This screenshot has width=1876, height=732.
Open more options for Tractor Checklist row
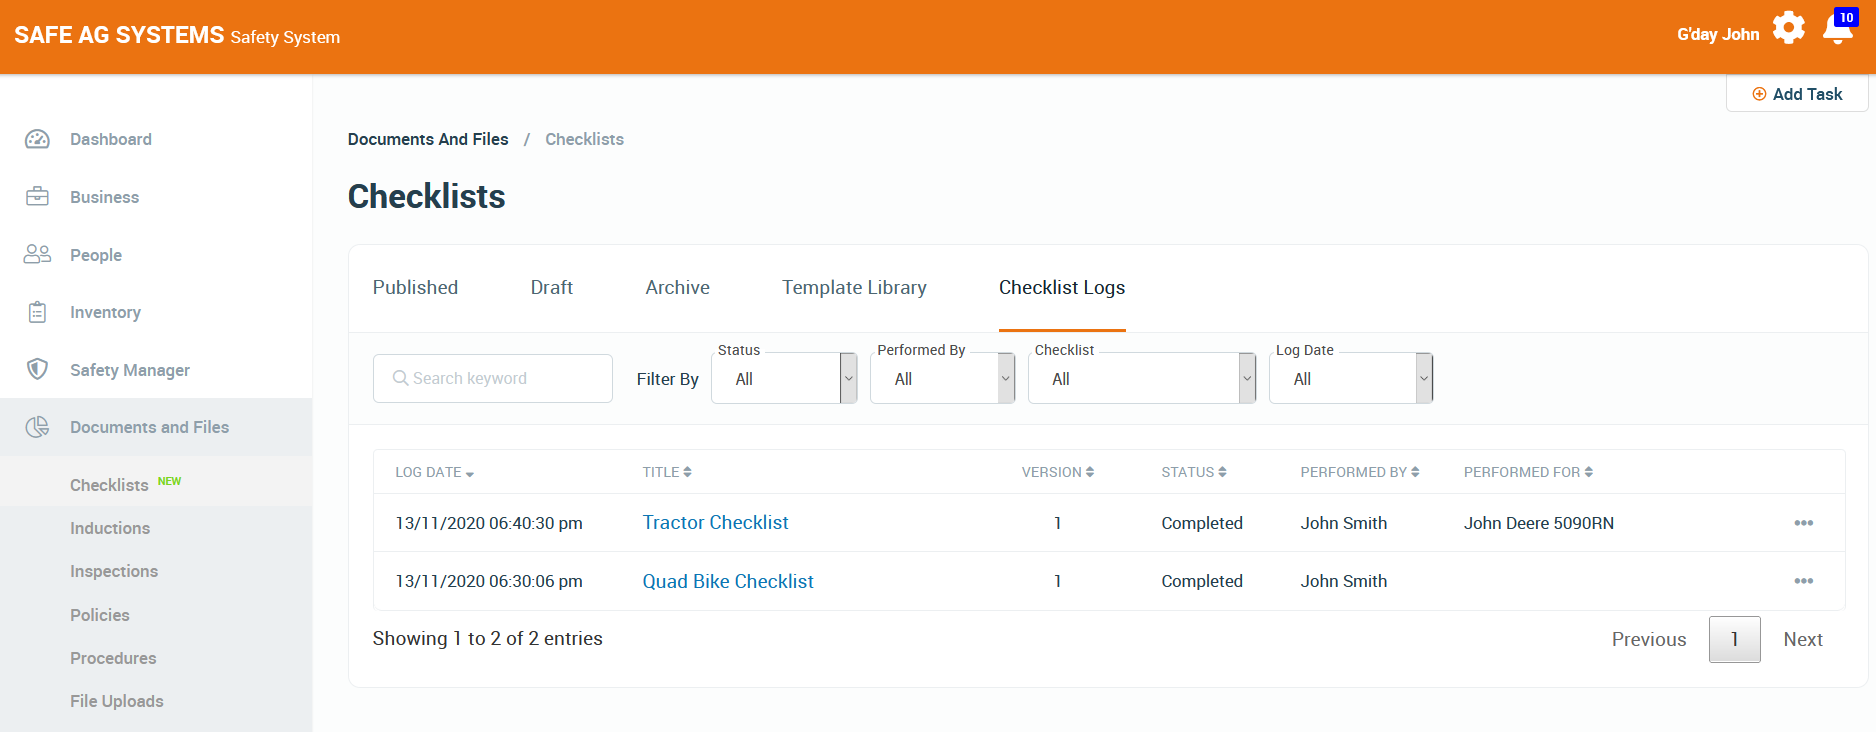coord(1803,523)
